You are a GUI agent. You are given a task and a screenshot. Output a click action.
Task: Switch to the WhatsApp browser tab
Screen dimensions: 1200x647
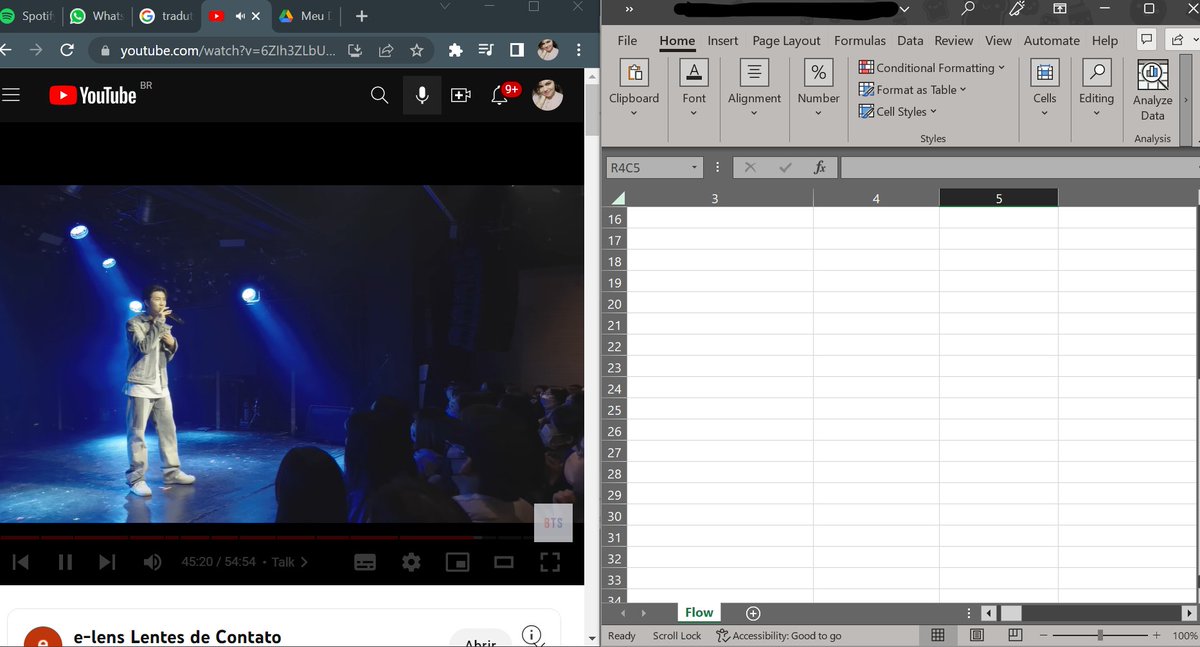(x=96, y=16)
